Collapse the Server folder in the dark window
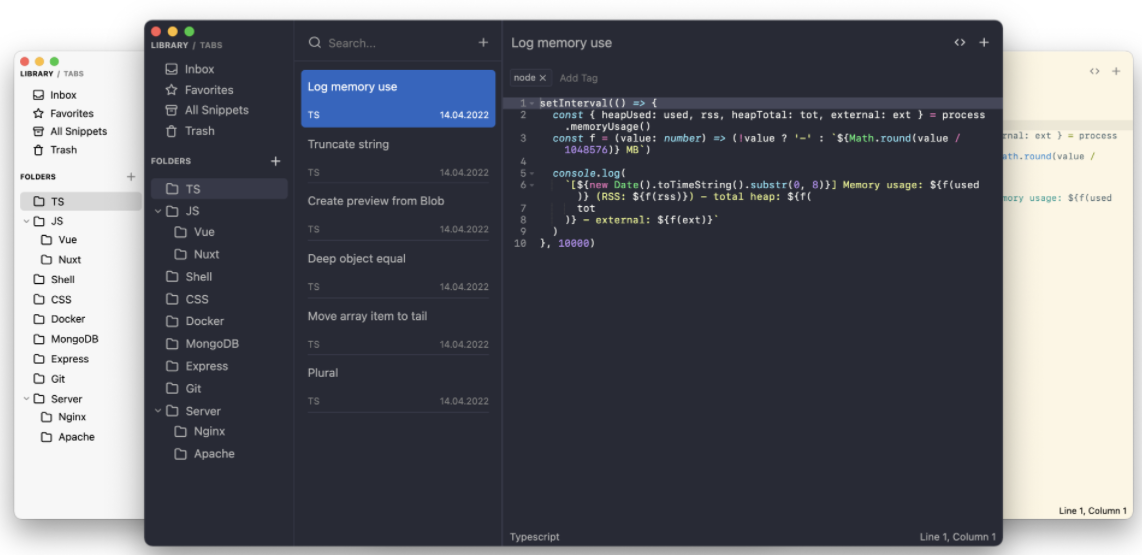Screen dimensions: 1142x555 (x=158, y=411)
